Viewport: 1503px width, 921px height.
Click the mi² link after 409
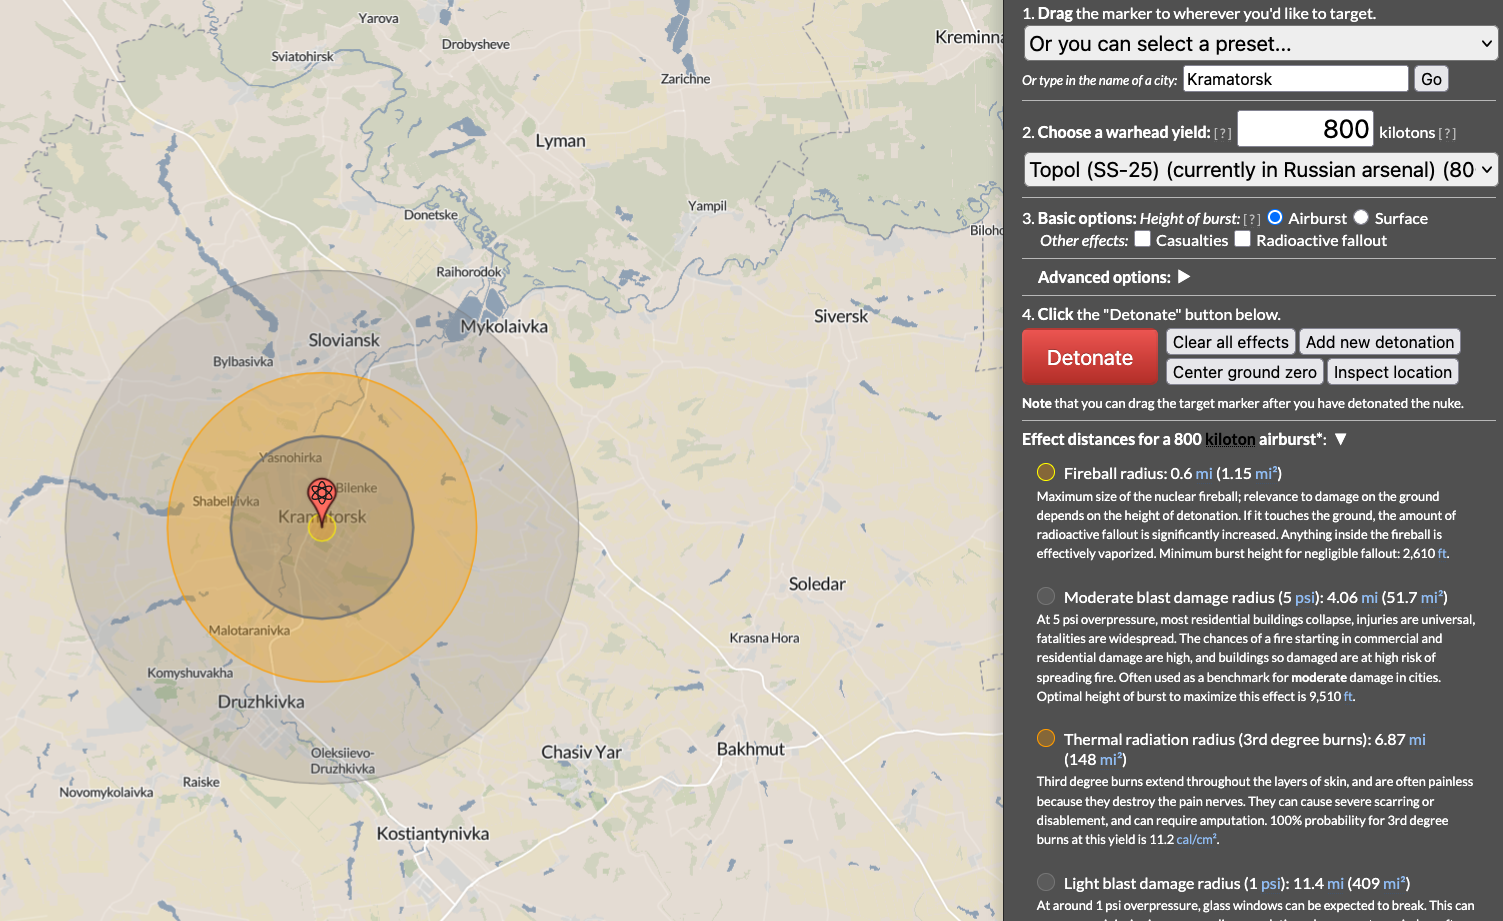coord(1395,883)
